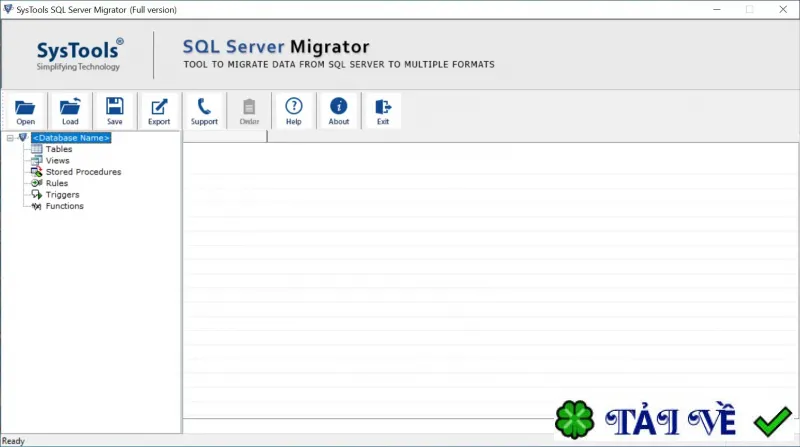Viewport: 800px width, 447px height.
Task: Select Views in the tree
Action: [x=57, y=160]
